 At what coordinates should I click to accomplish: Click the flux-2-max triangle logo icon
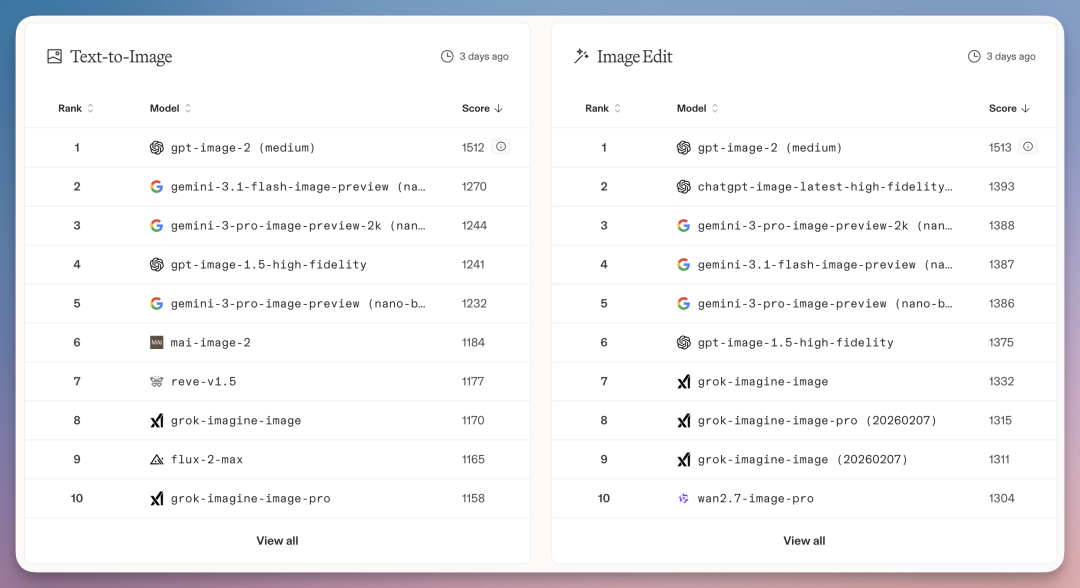pyautogui.click(x=156, y=460)
